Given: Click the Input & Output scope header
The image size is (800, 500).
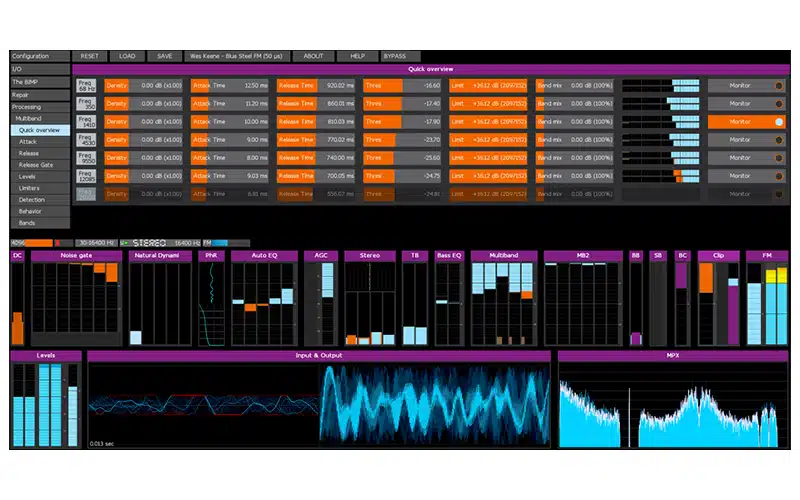Looking at the screenshot, I should click(319, 356).
